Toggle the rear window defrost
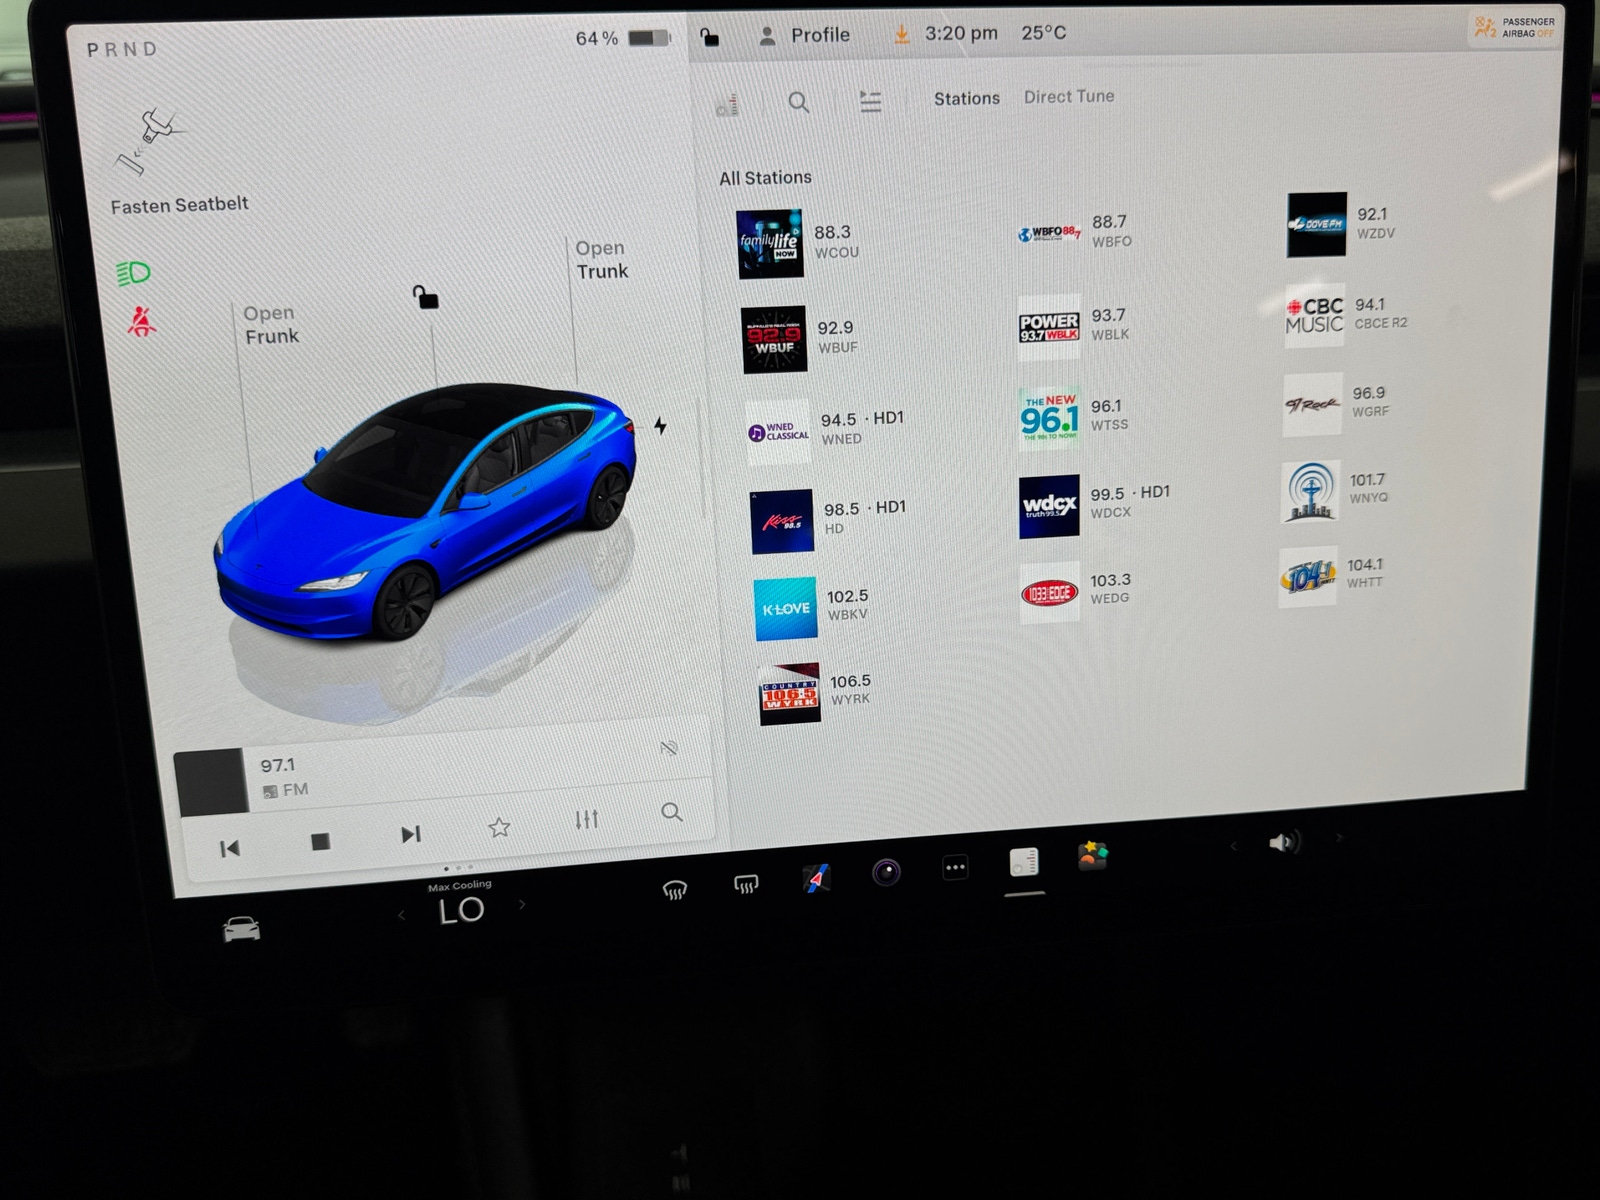Viewport: 1600px width, 1200px height. [x=746, y=885]
